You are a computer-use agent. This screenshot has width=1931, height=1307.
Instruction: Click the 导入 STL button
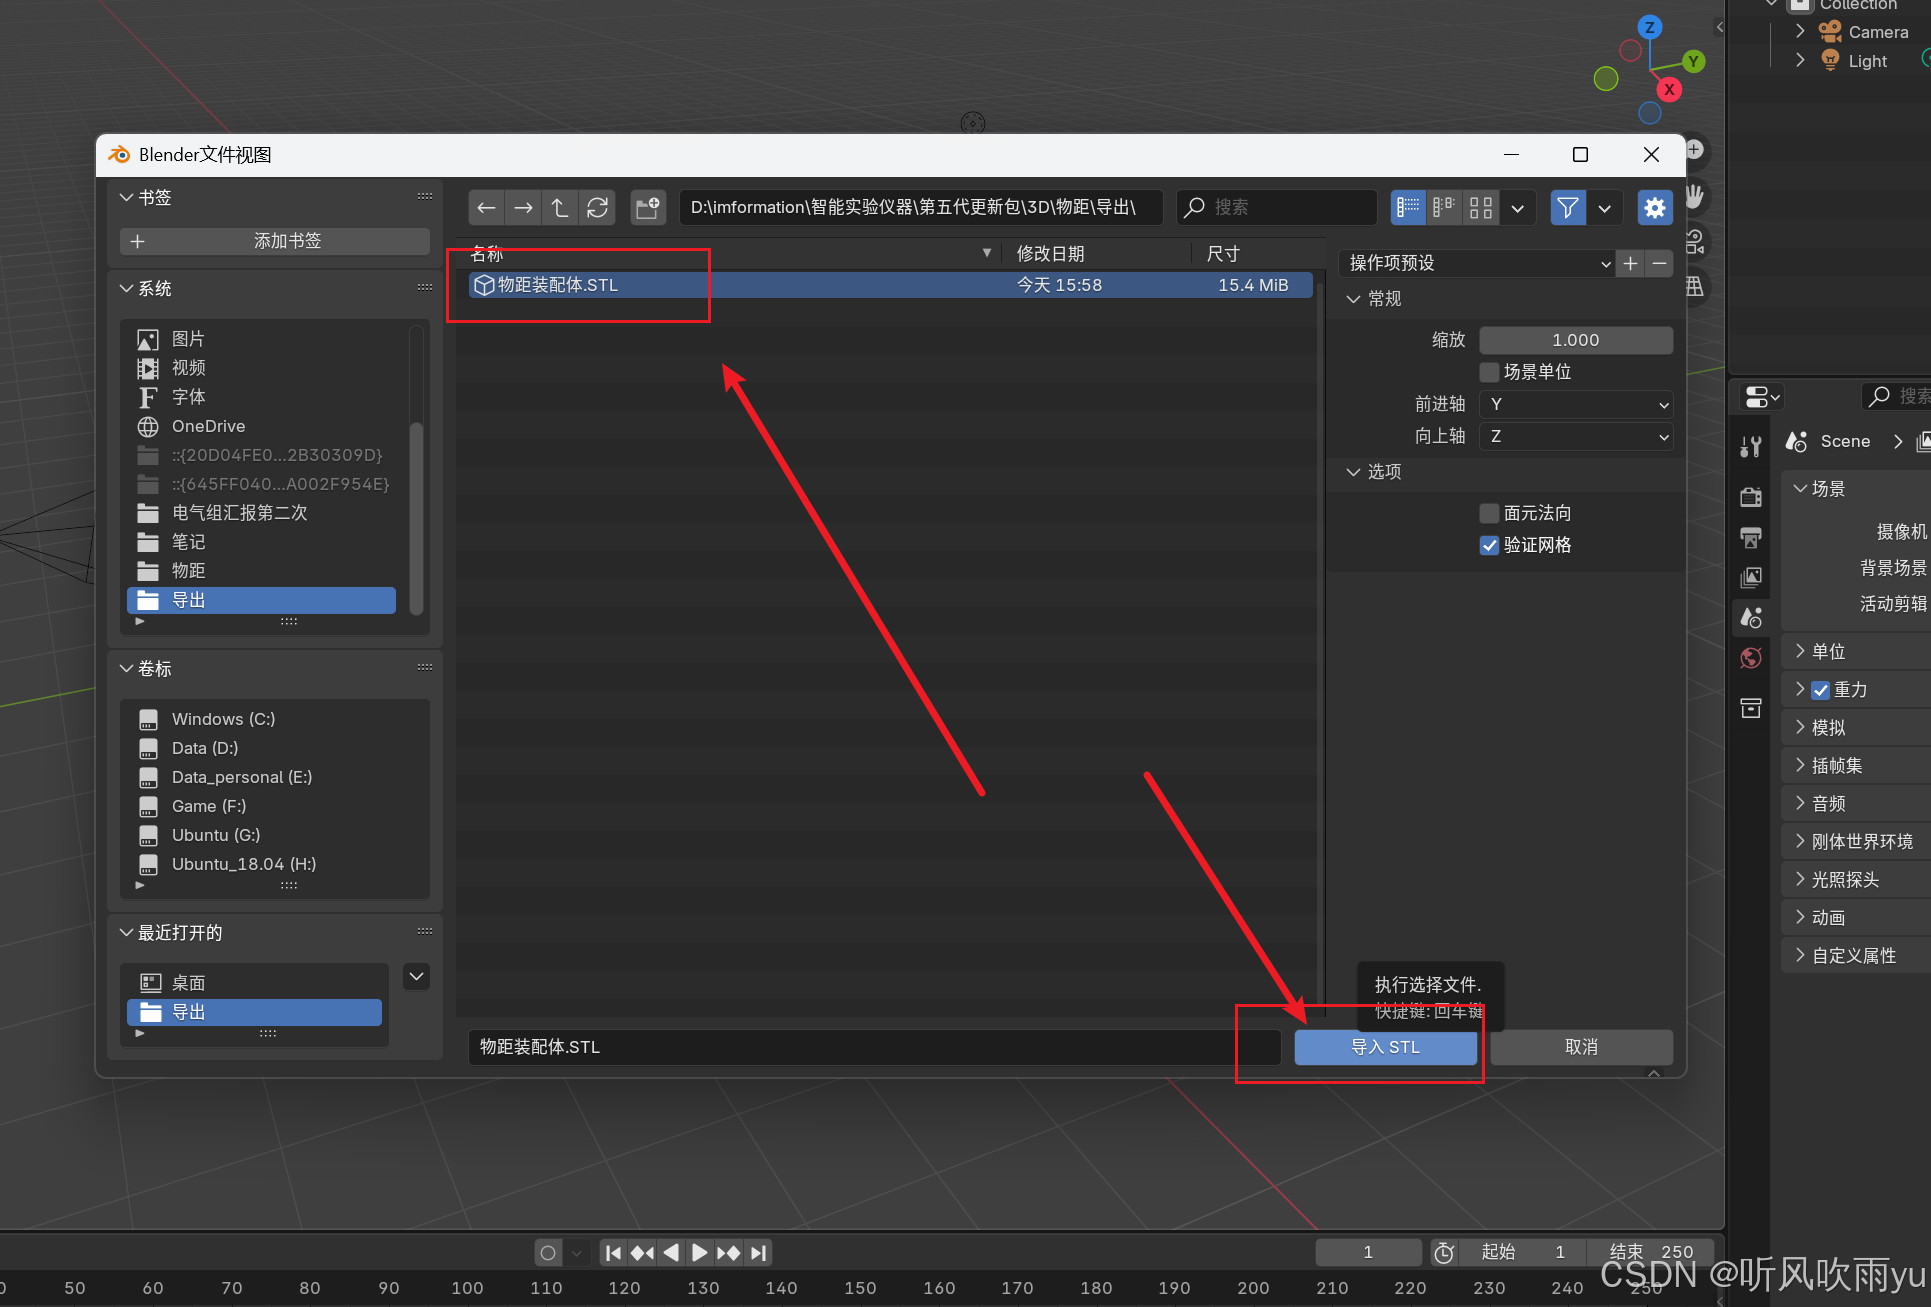[1385, 1047]
